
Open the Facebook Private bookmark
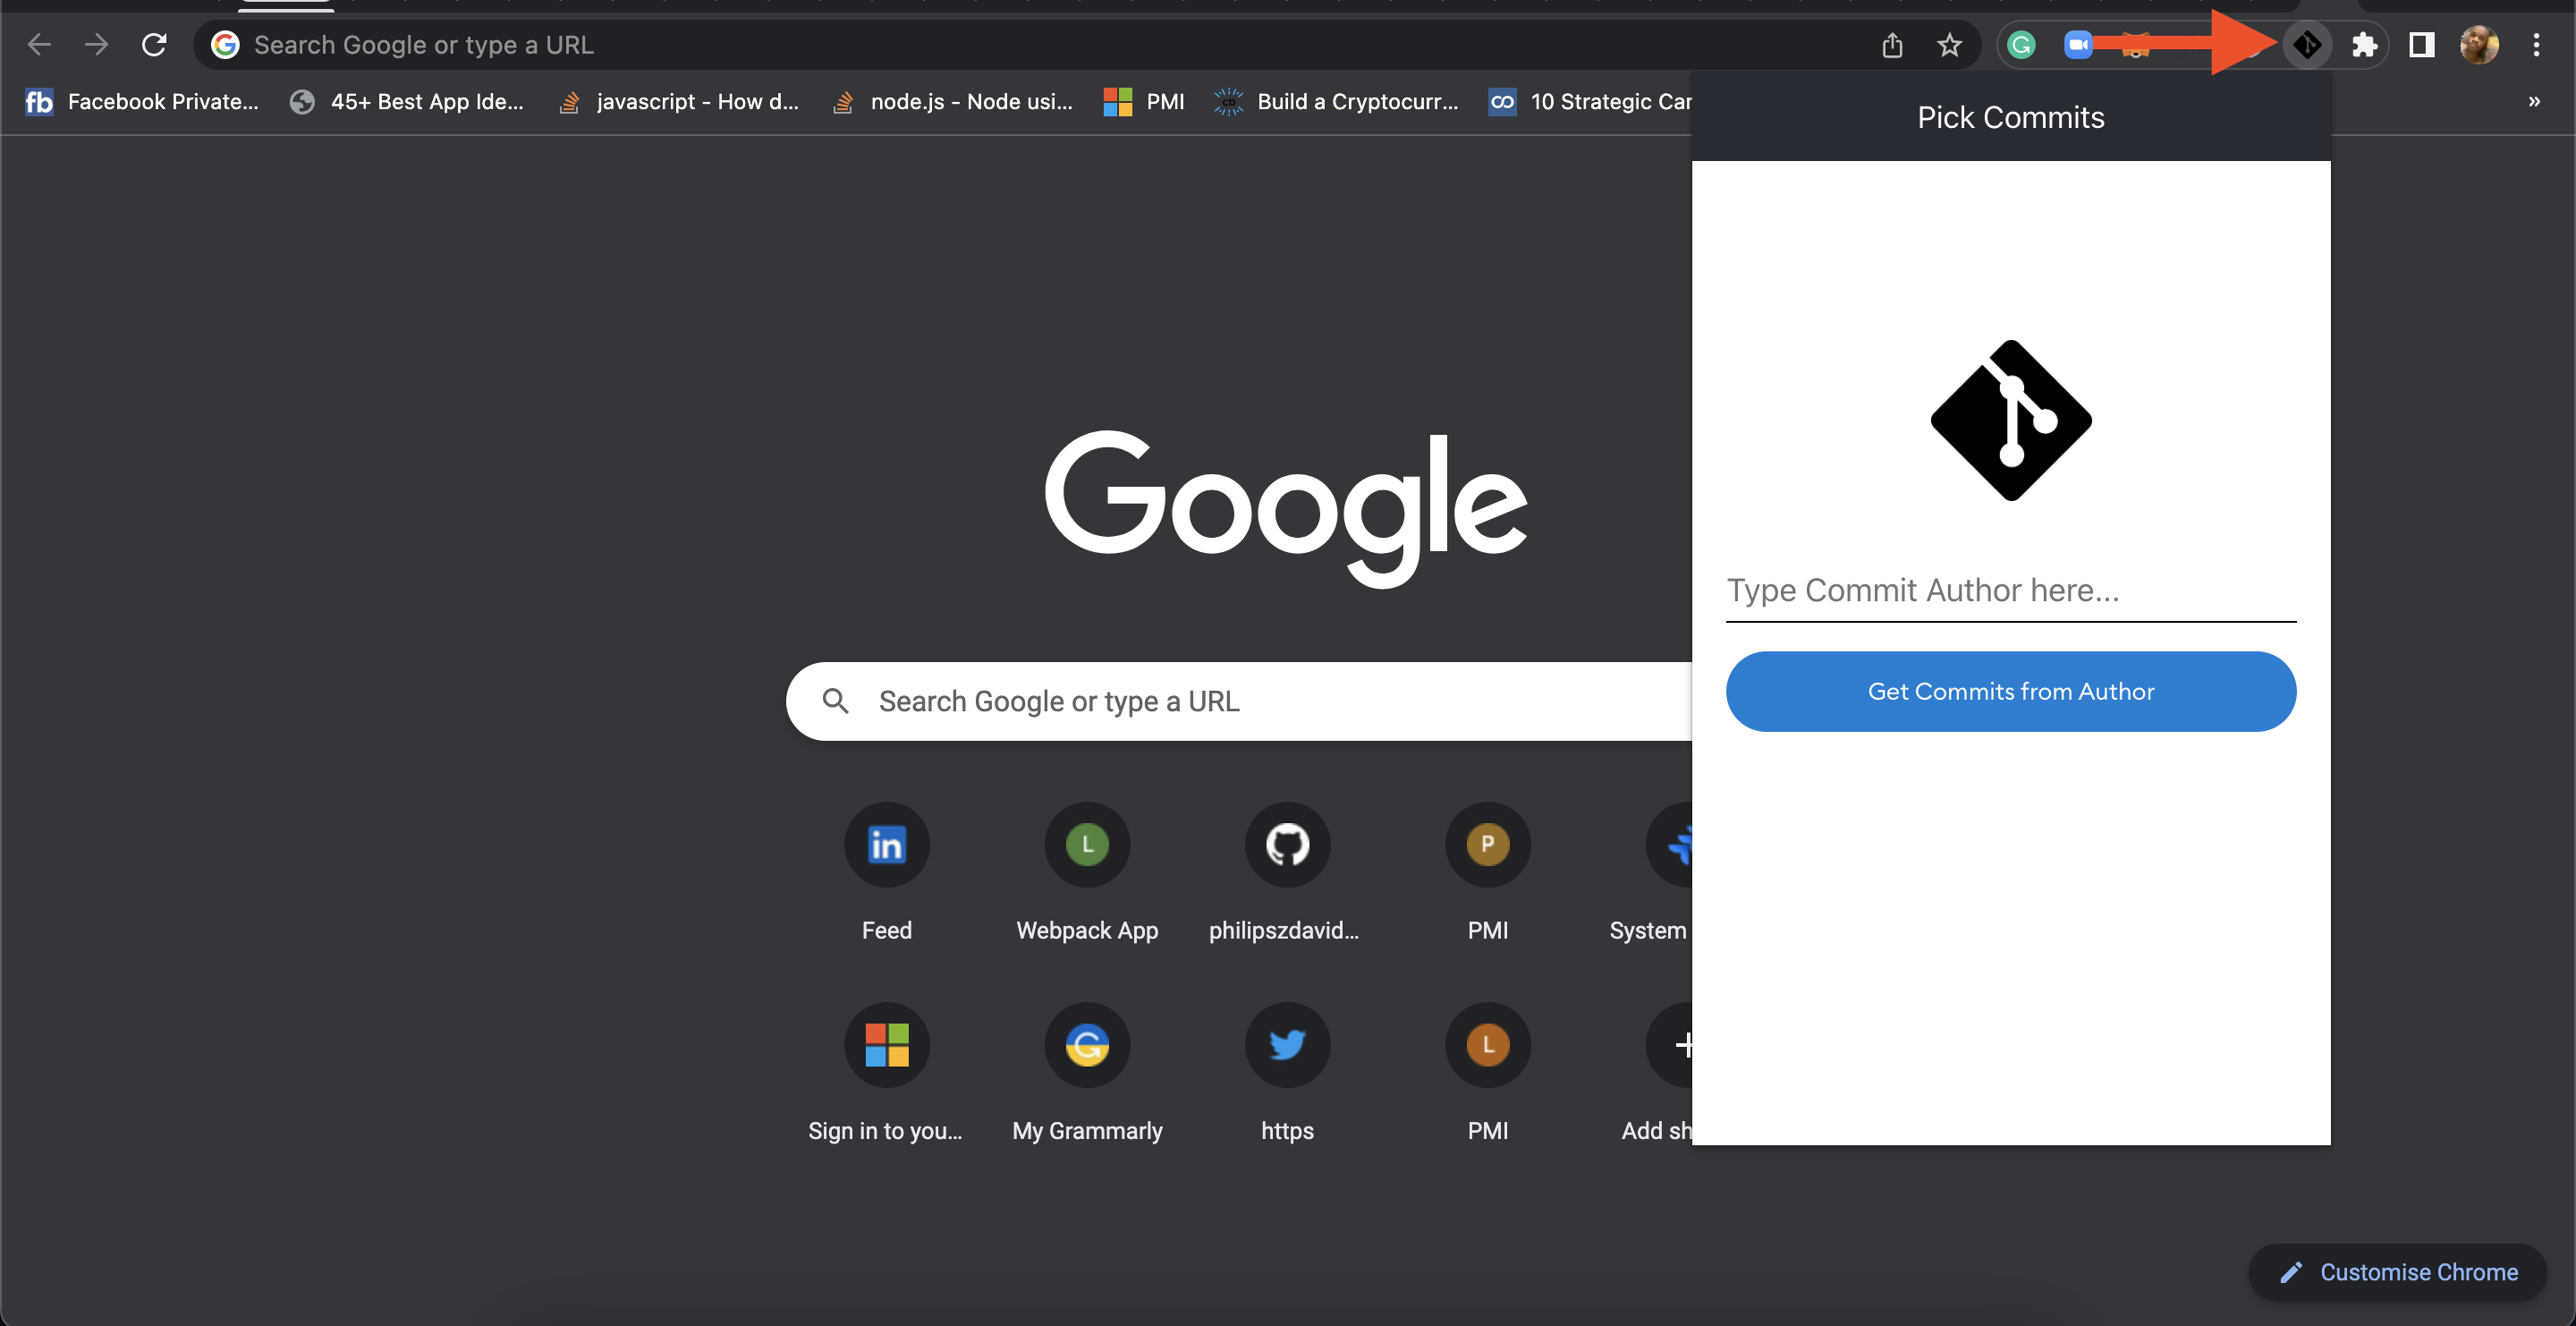(142, 102)
